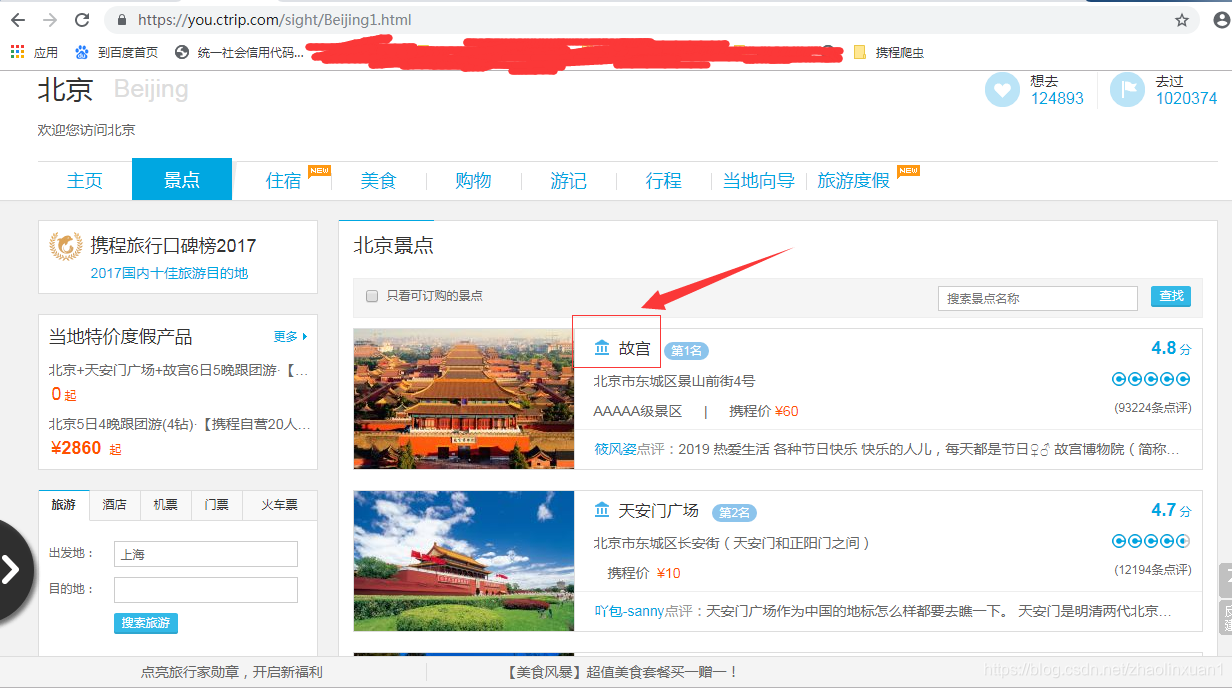Open the 天安门广场 attraction link
This screenshot has width=1232, height=688.
658,511
